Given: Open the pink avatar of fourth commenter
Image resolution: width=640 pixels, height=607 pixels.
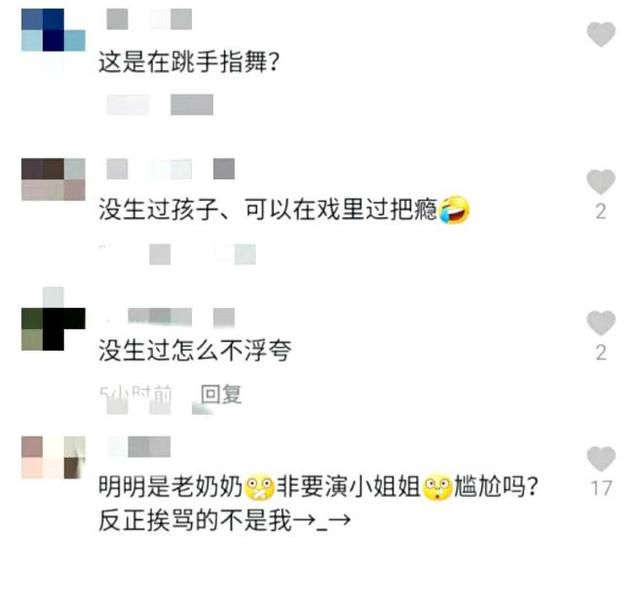Looking at the screenshot, I should coord(53,457).
